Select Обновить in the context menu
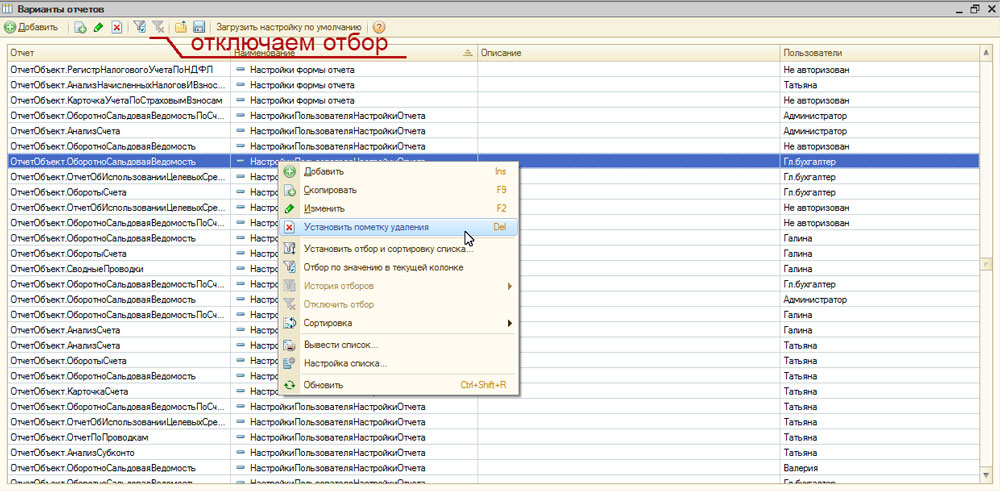The height and width of the screenshot is (491, 1000). pos(323,385)
